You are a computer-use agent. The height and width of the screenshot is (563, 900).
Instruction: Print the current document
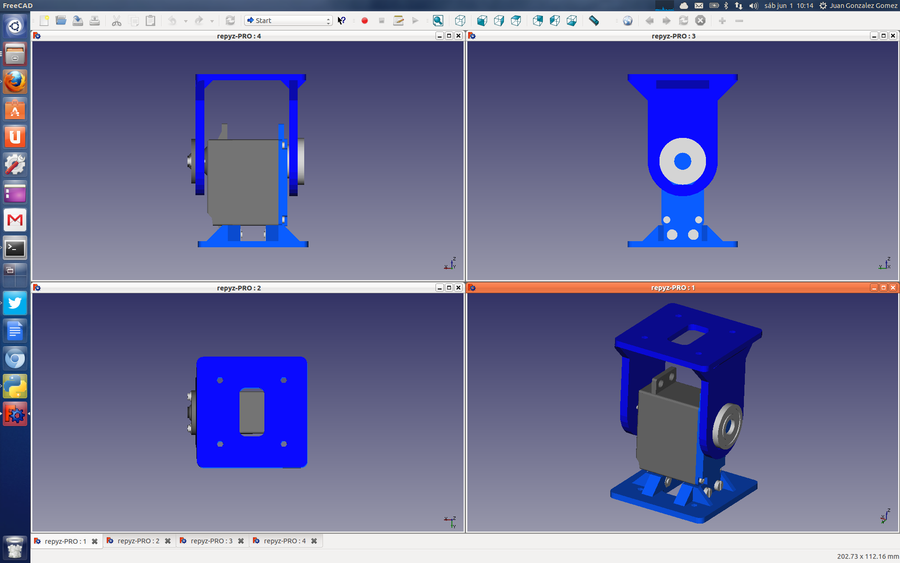(95, 20)
